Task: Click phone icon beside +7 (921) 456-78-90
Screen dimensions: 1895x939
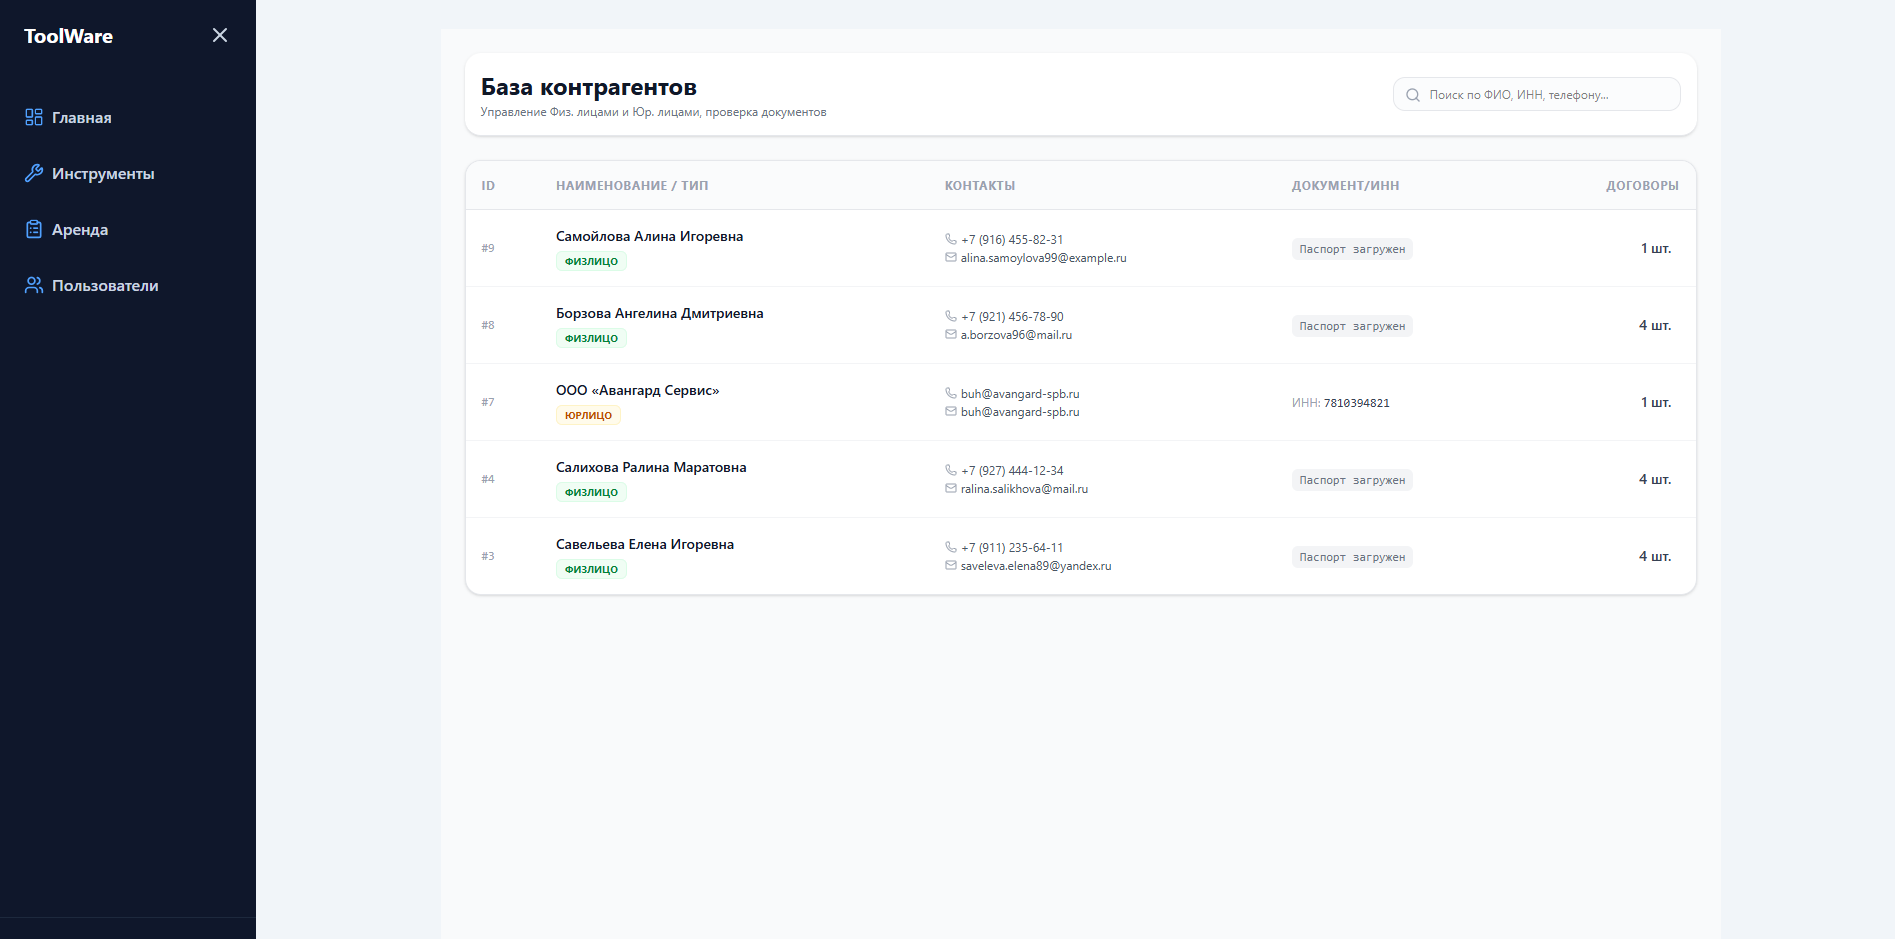Action: click(x=951, y=316)
